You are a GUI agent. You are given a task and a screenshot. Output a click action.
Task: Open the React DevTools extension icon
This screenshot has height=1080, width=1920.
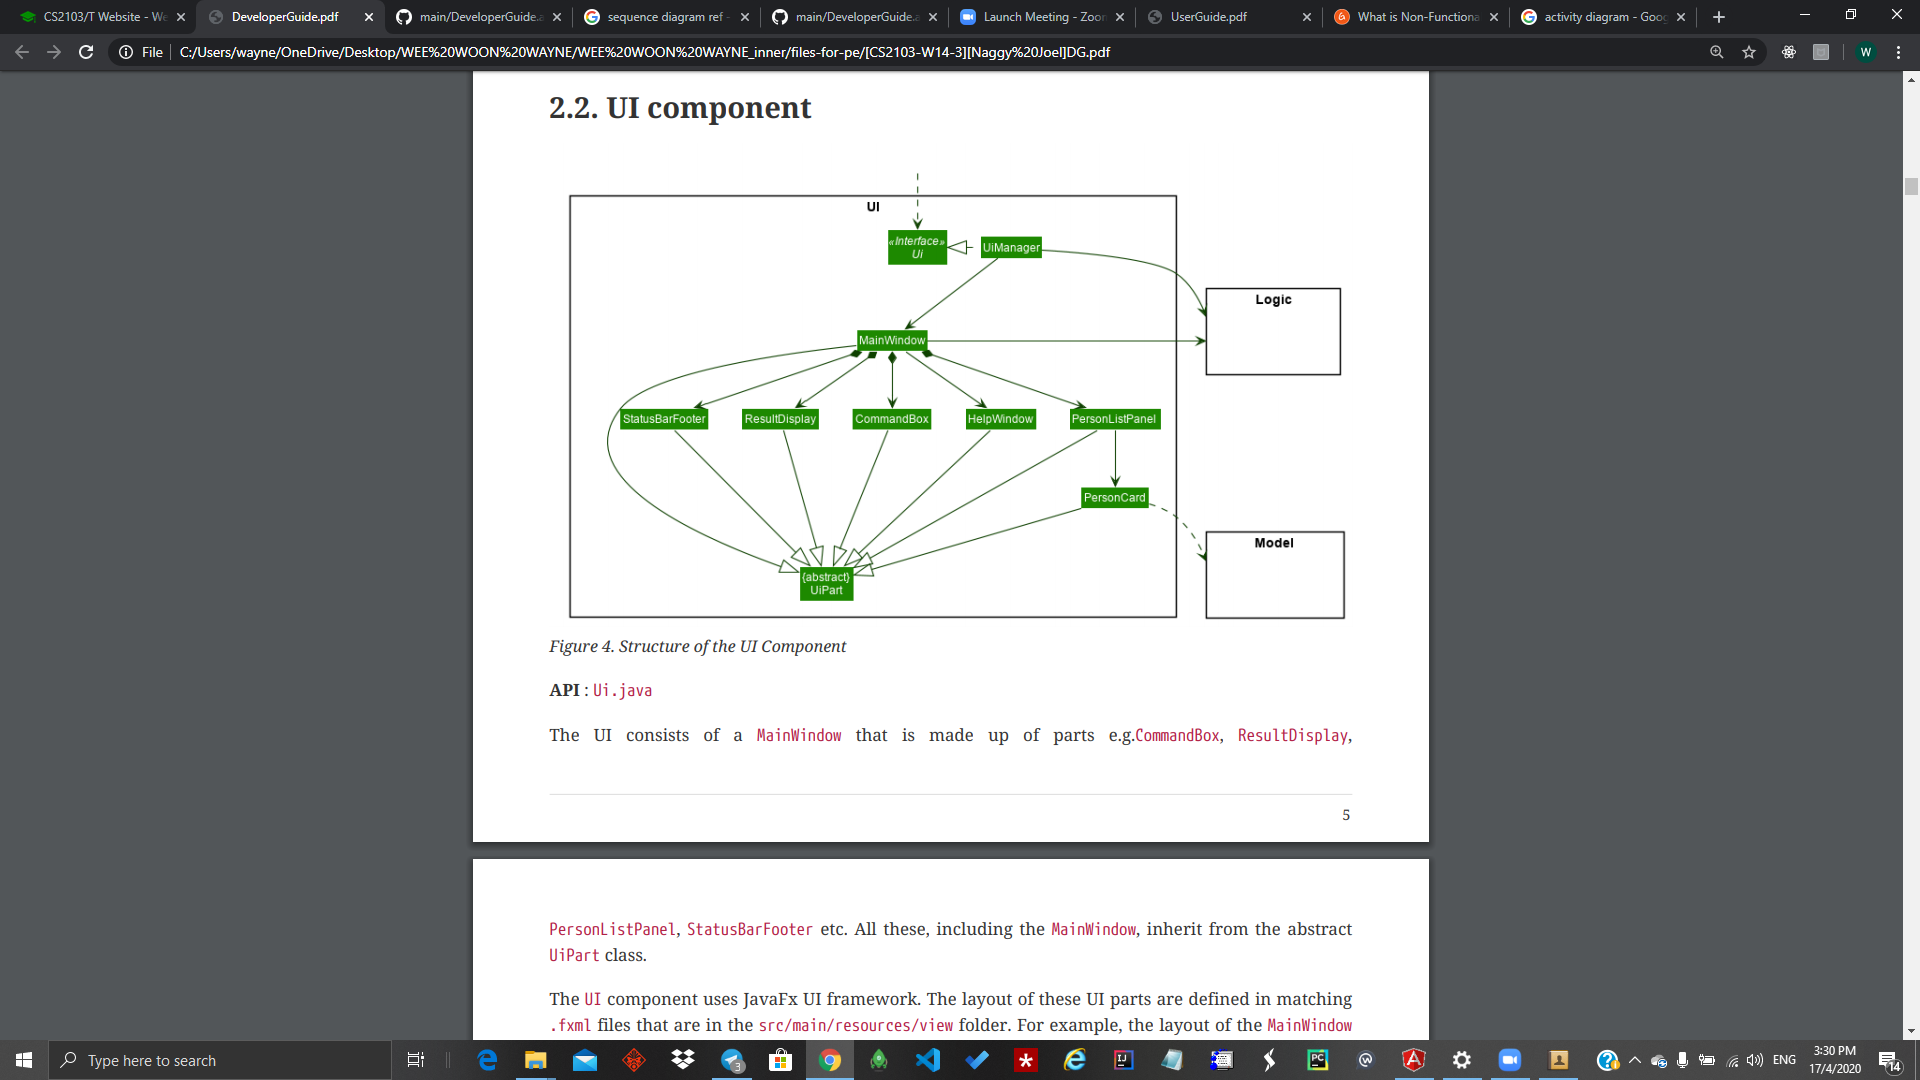[1789, 52]
